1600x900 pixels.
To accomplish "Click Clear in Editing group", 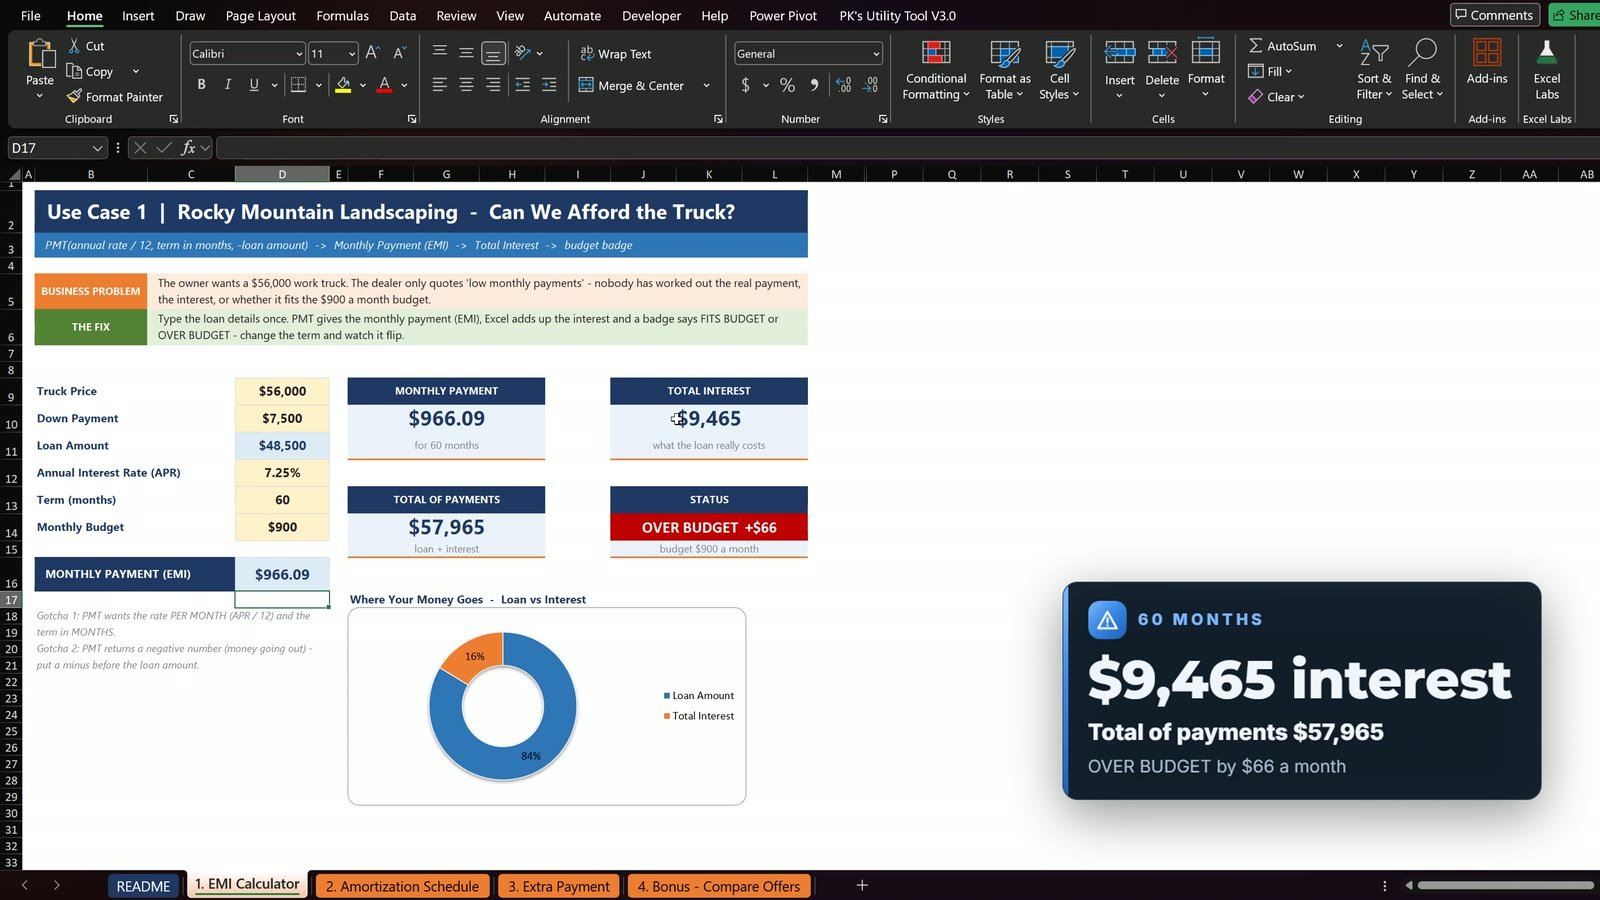I will pos(1276,97).
